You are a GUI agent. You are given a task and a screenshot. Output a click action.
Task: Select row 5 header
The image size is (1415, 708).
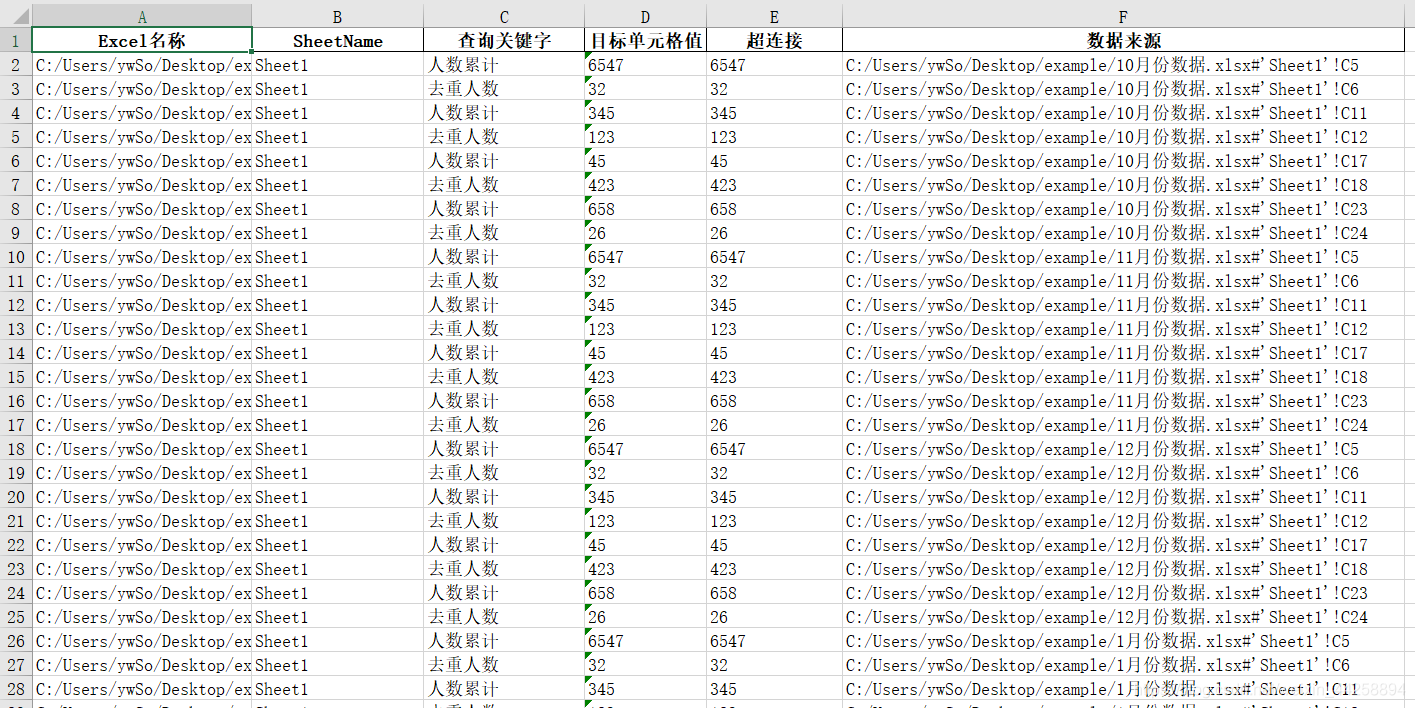(x=16, y=137)
